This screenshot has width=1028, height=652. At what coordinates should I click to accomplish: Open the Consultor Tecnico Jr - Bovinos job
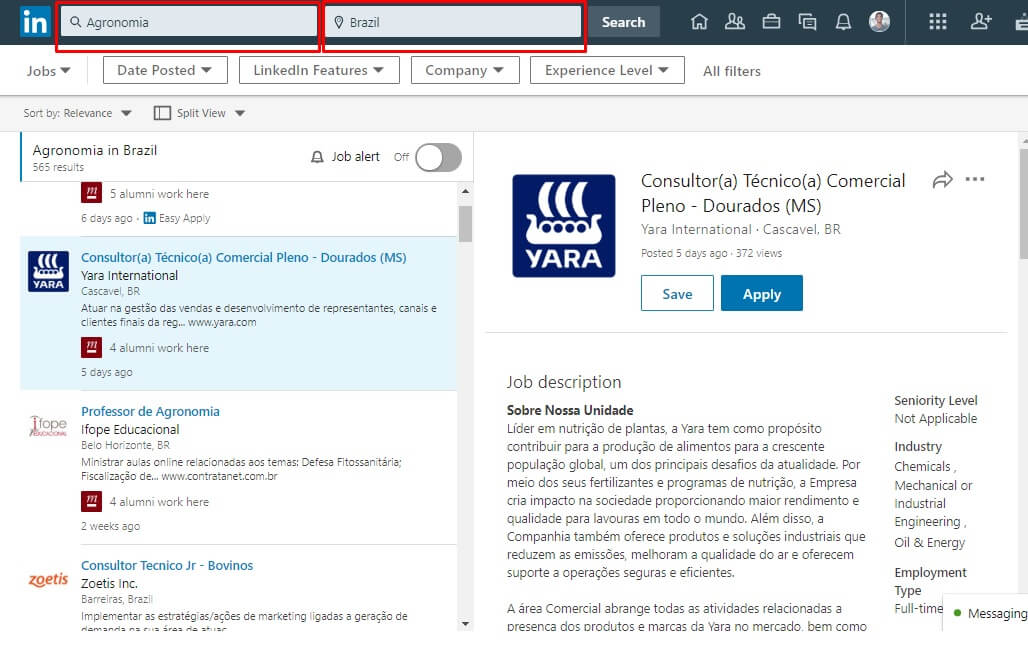[x=167, y=565]
